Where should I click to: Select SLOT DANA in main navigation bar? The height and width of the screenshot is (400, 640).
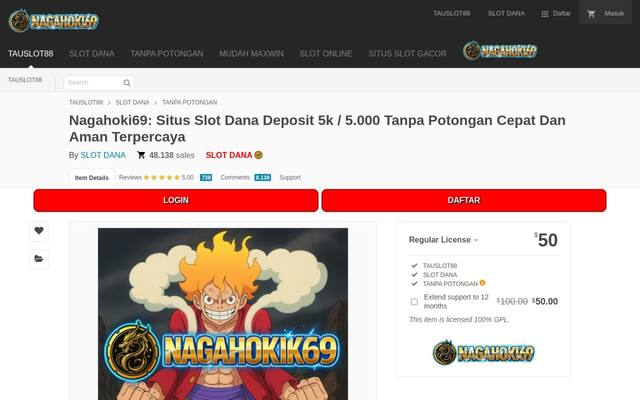(x=92, y=53)
